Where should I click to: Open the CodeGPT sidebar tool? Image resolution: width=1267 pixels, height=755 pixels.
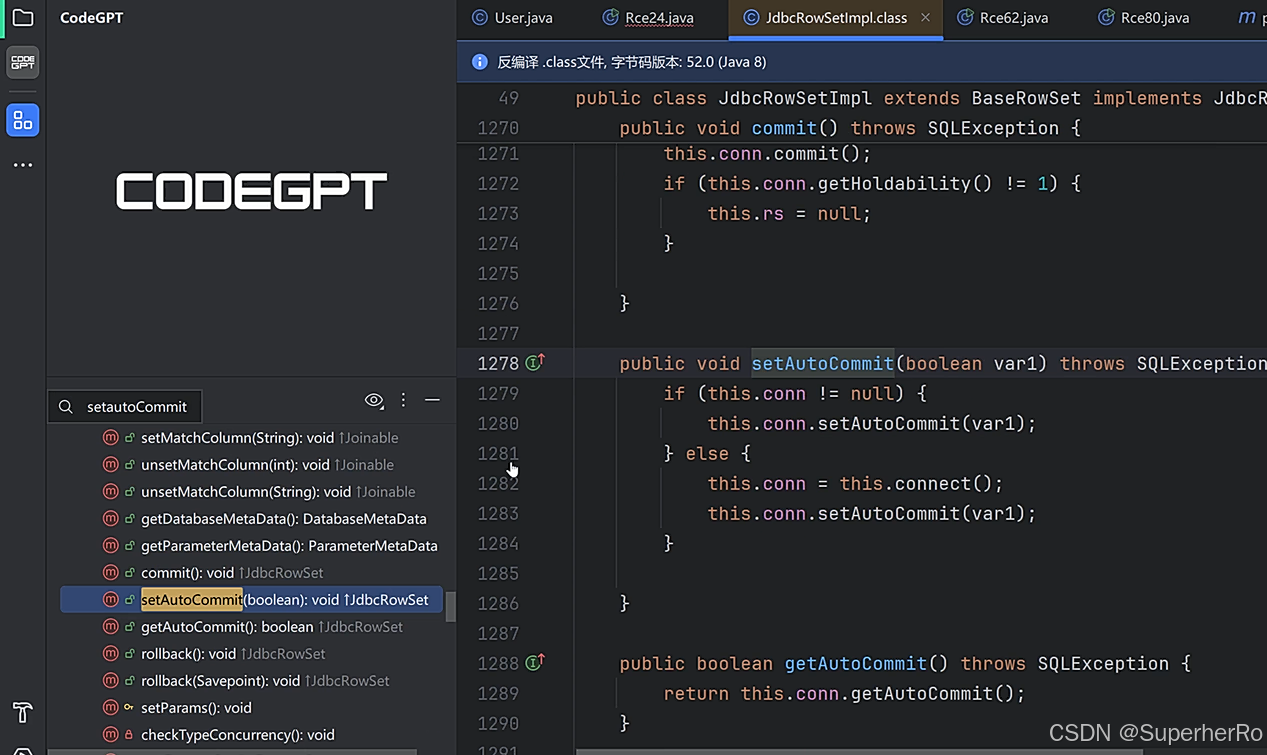tap(22, 62)
